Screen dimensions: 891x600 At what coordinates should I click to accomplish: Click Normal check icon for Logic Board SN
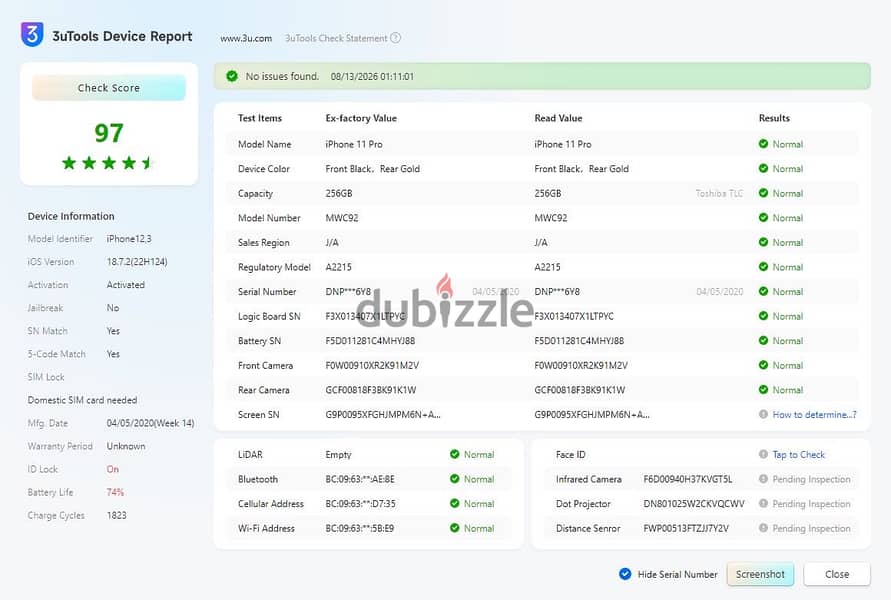tap(763, 316)
